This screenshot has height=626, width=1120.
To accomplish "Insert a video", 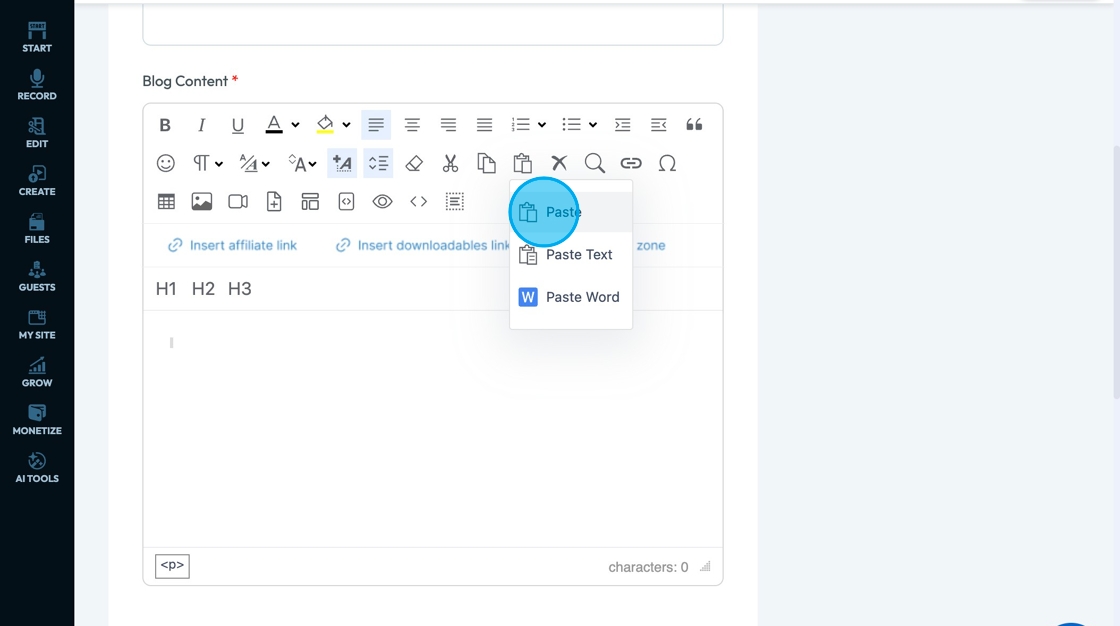I will (239, 202).
